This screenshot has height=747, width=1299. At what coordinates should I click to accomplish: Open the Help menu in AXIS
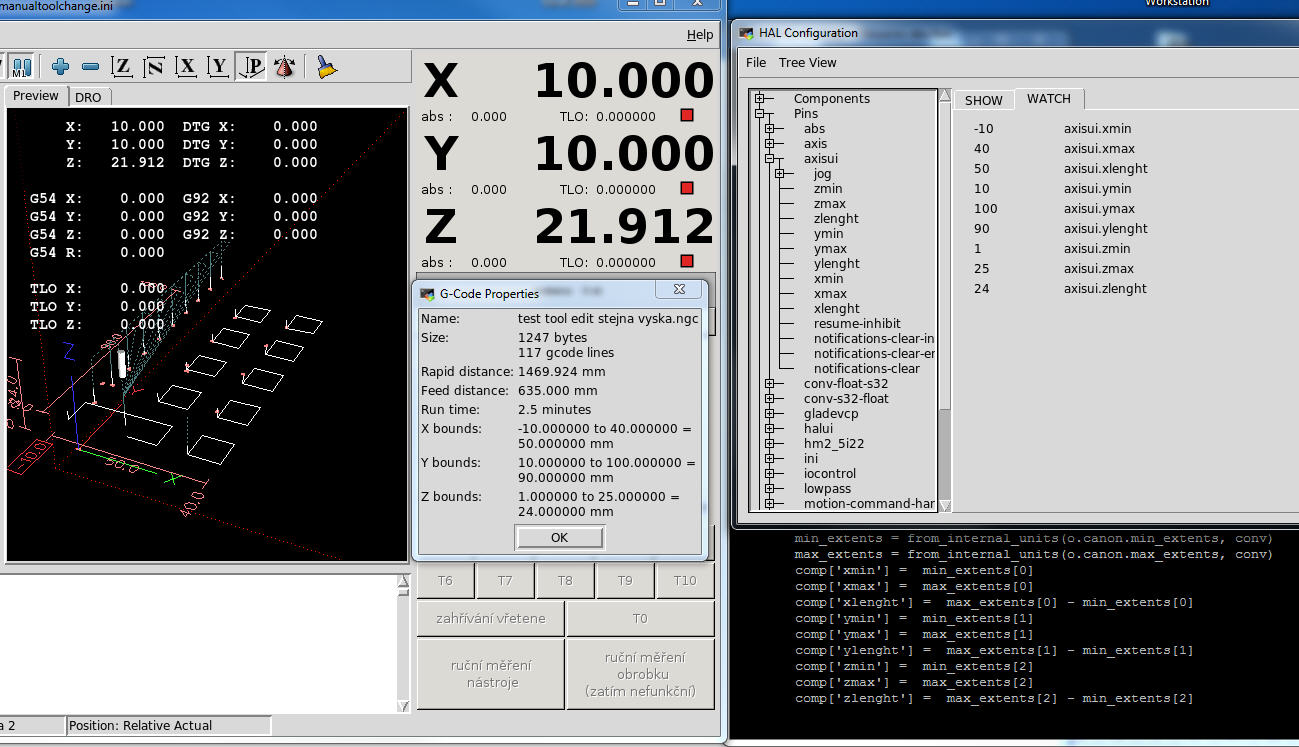point(700,35)
